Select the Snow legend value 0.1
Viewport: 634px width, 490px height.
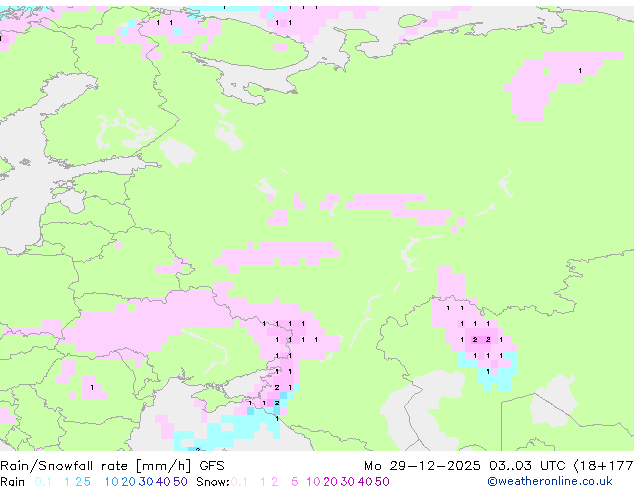[239, 482]
